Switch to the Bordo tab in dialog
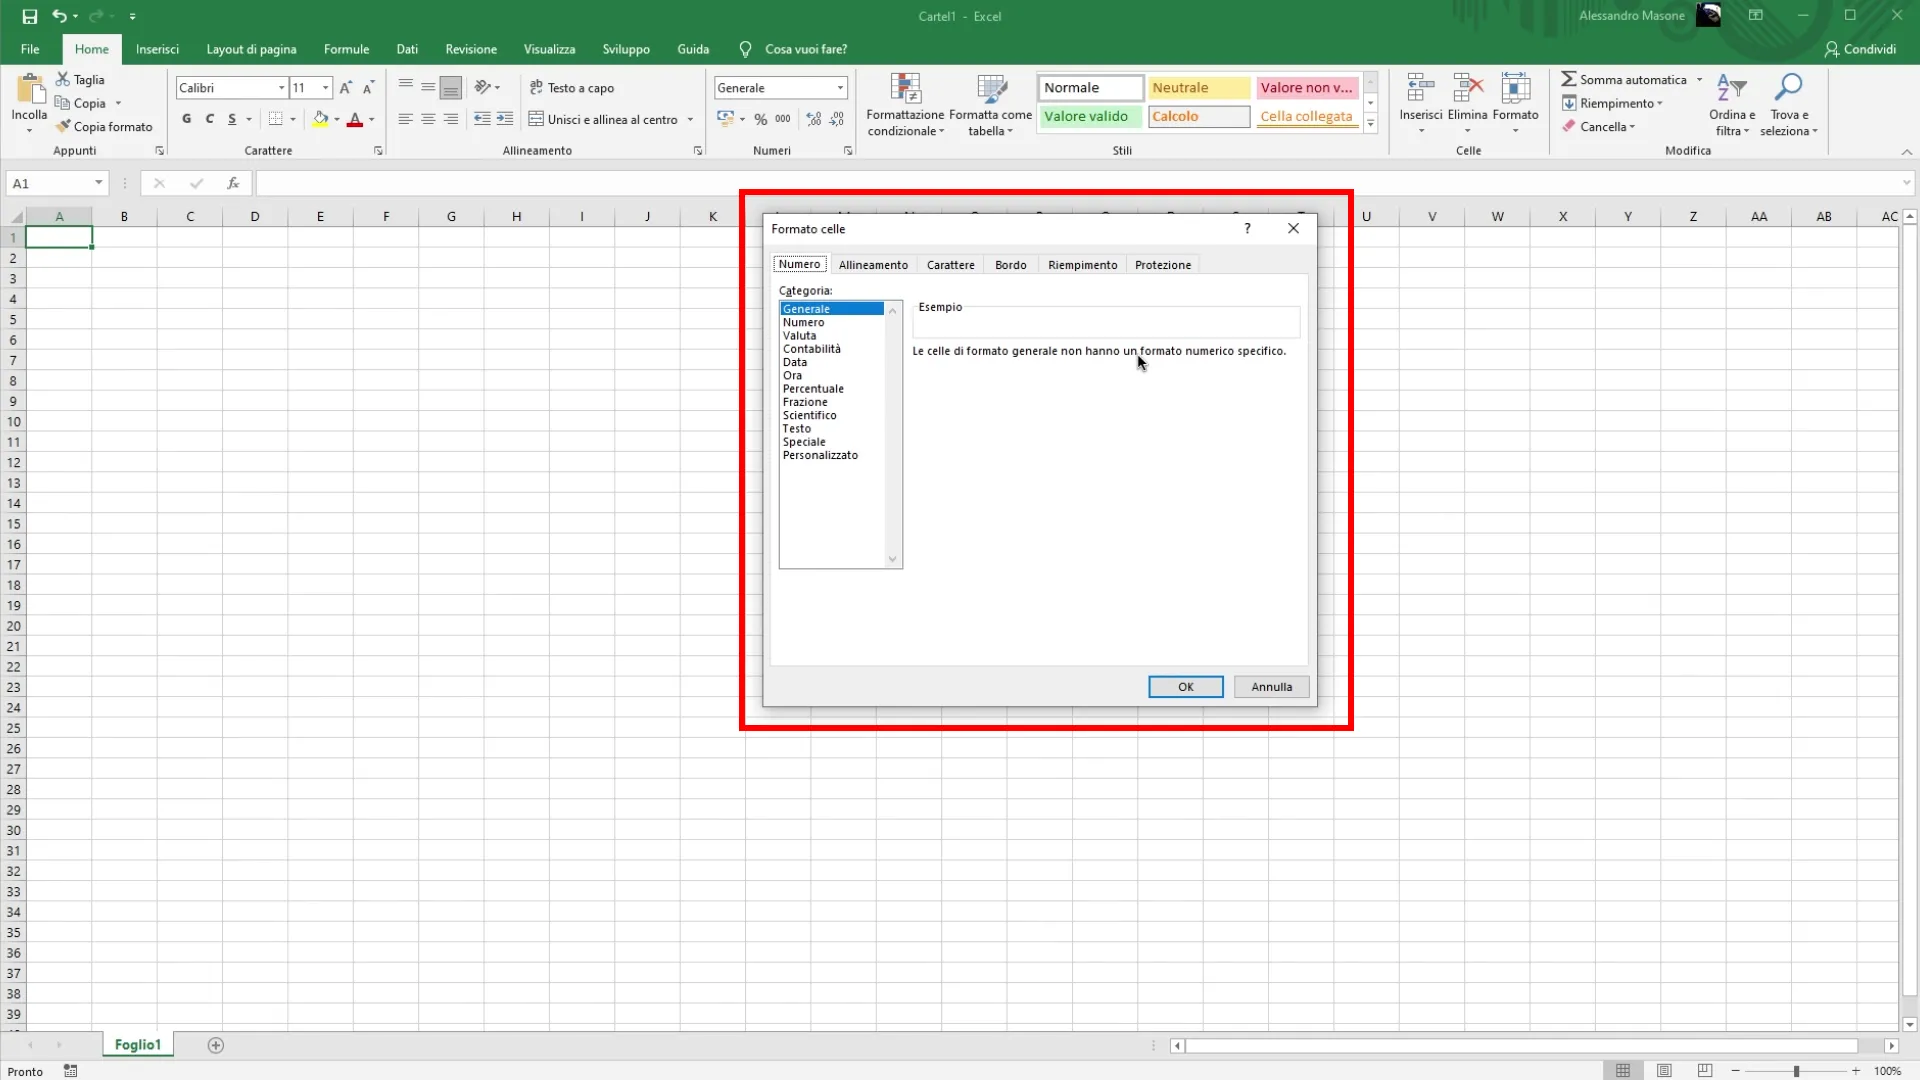The image size is (1920, 1080). pyautogui.click(x=1010, y=265)
